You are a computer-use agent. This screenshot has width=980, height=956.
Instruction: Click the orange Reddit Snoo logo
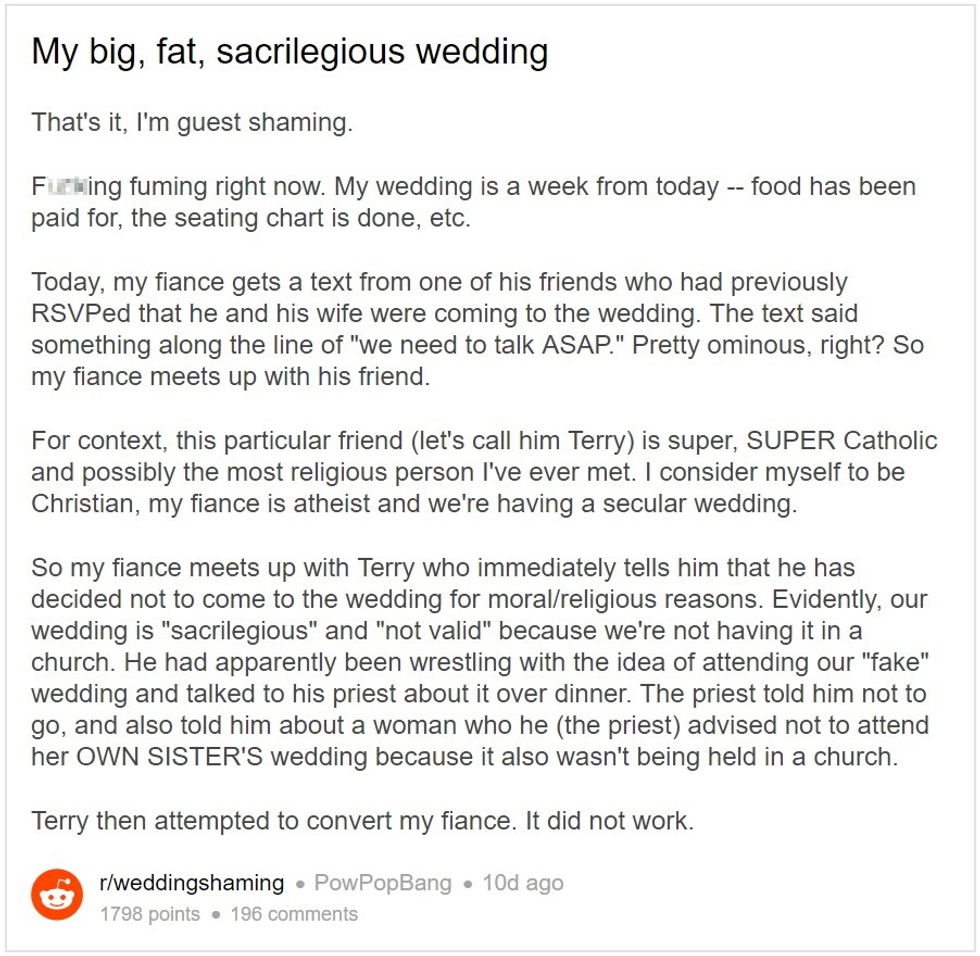[57, 894]
